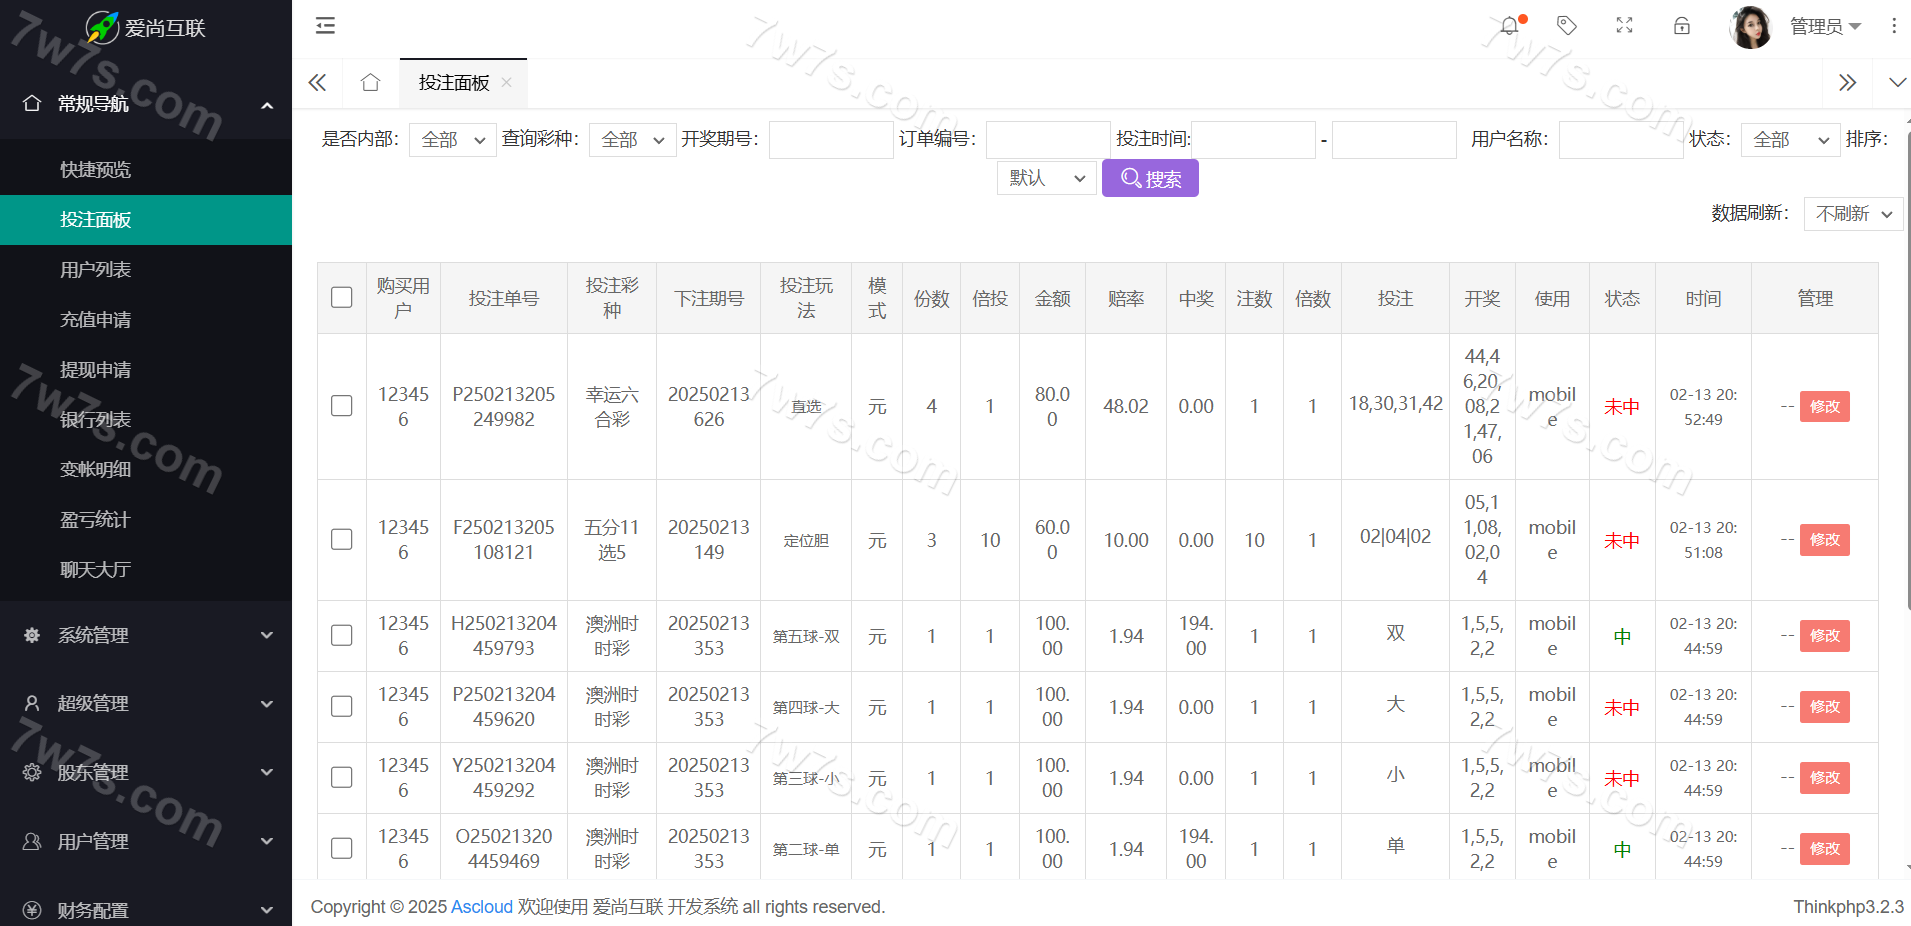Expand the 系统管理 sidebar section

coord(146,635)
